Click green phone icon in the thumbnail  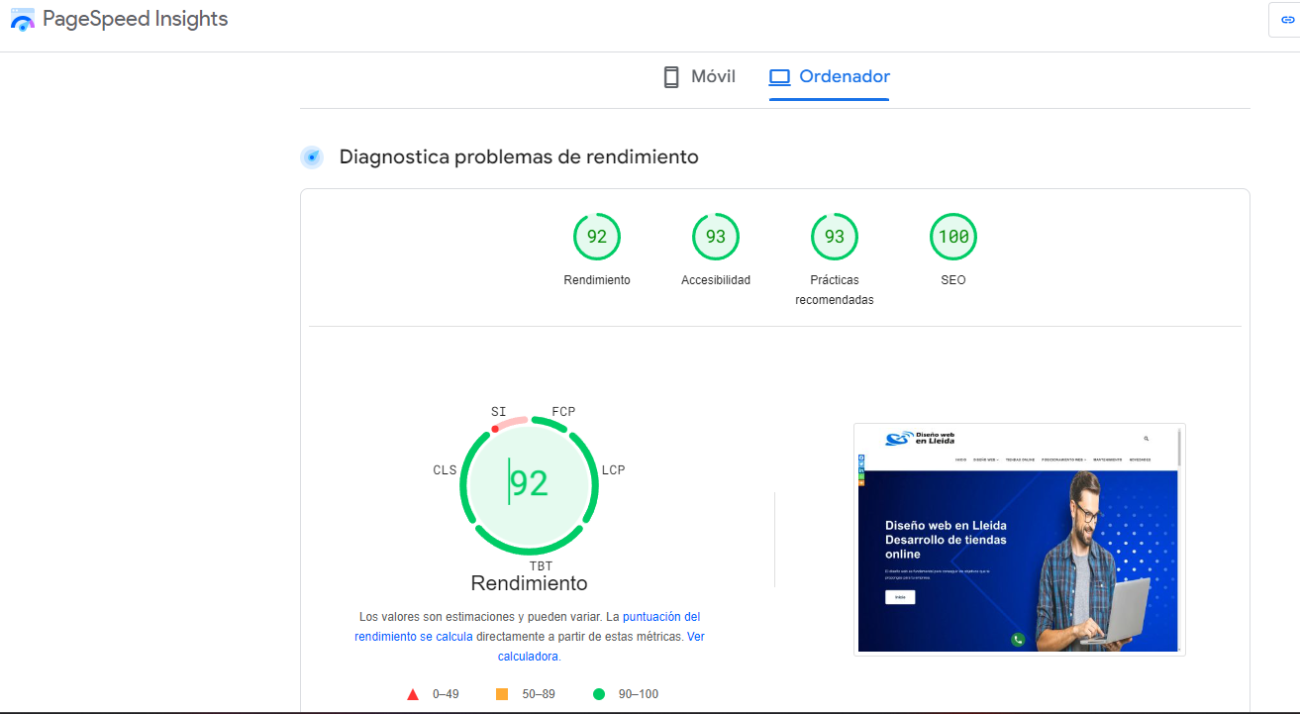click(1018, 640)
